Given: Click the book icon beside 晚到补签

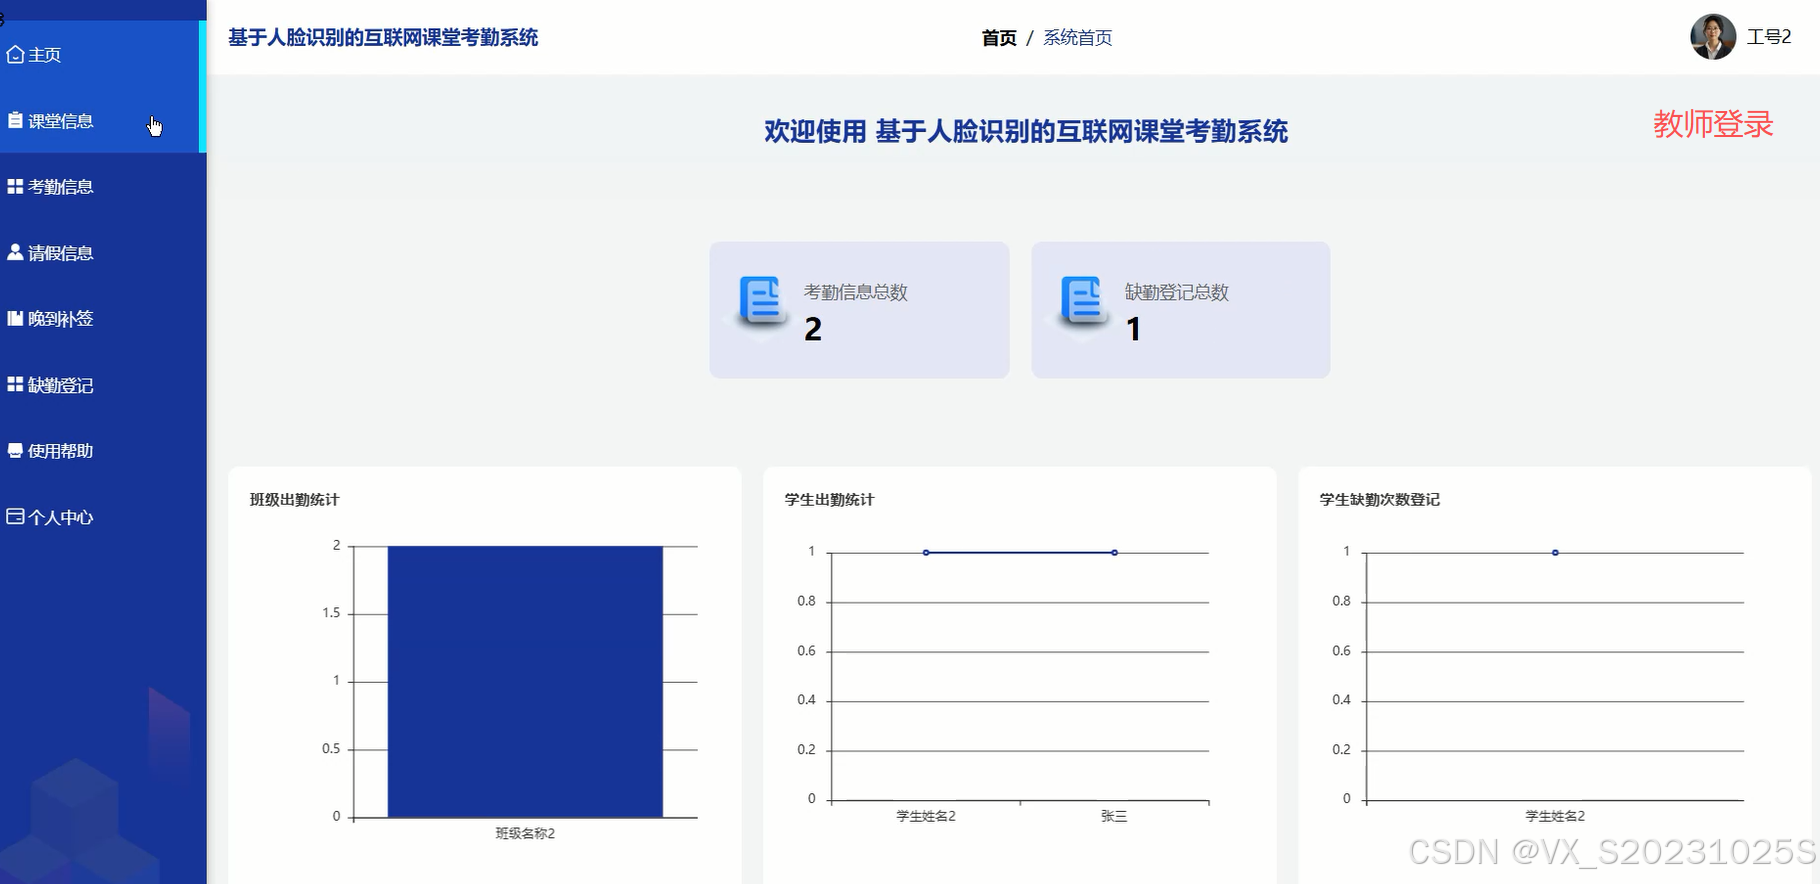Looking at the screenshot, I should pos(15,318).
